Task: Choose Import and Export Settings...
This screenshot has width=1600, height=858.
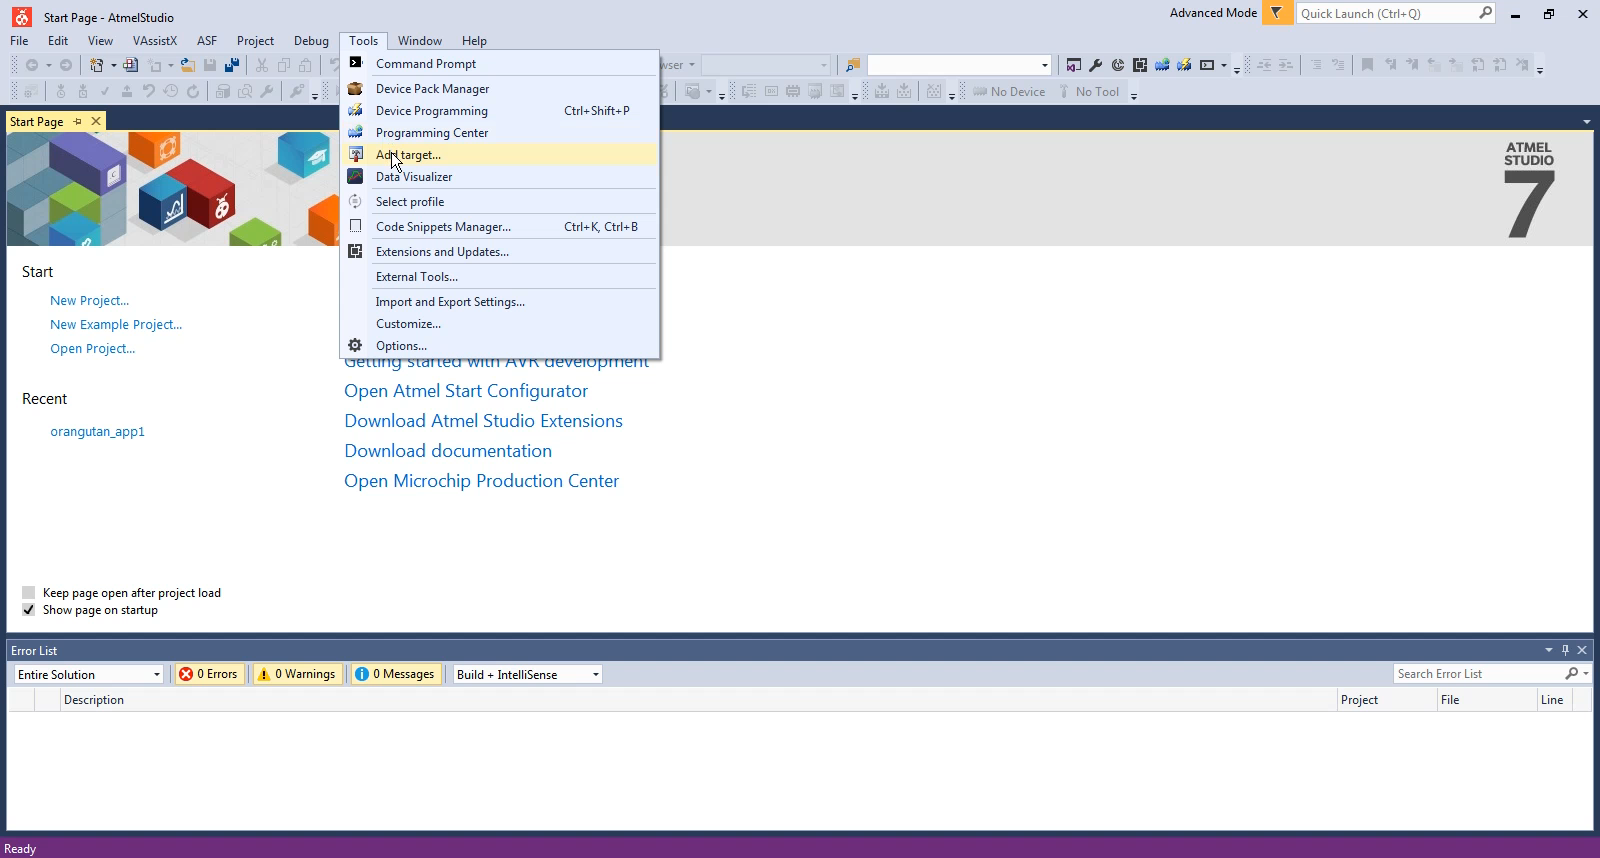Action: tap(500, 301)
